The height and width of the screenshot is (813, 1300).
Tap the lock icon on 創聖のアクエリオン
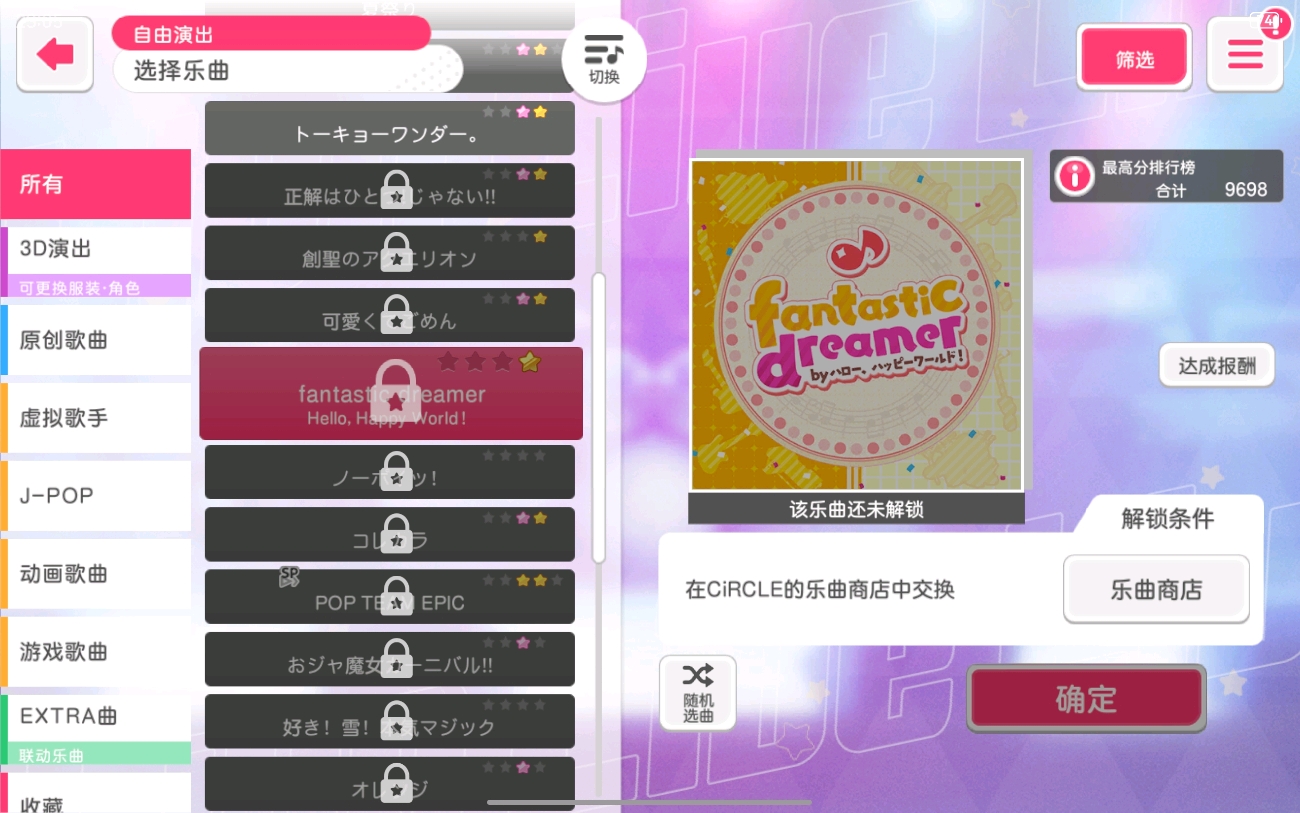coord(397,252)
